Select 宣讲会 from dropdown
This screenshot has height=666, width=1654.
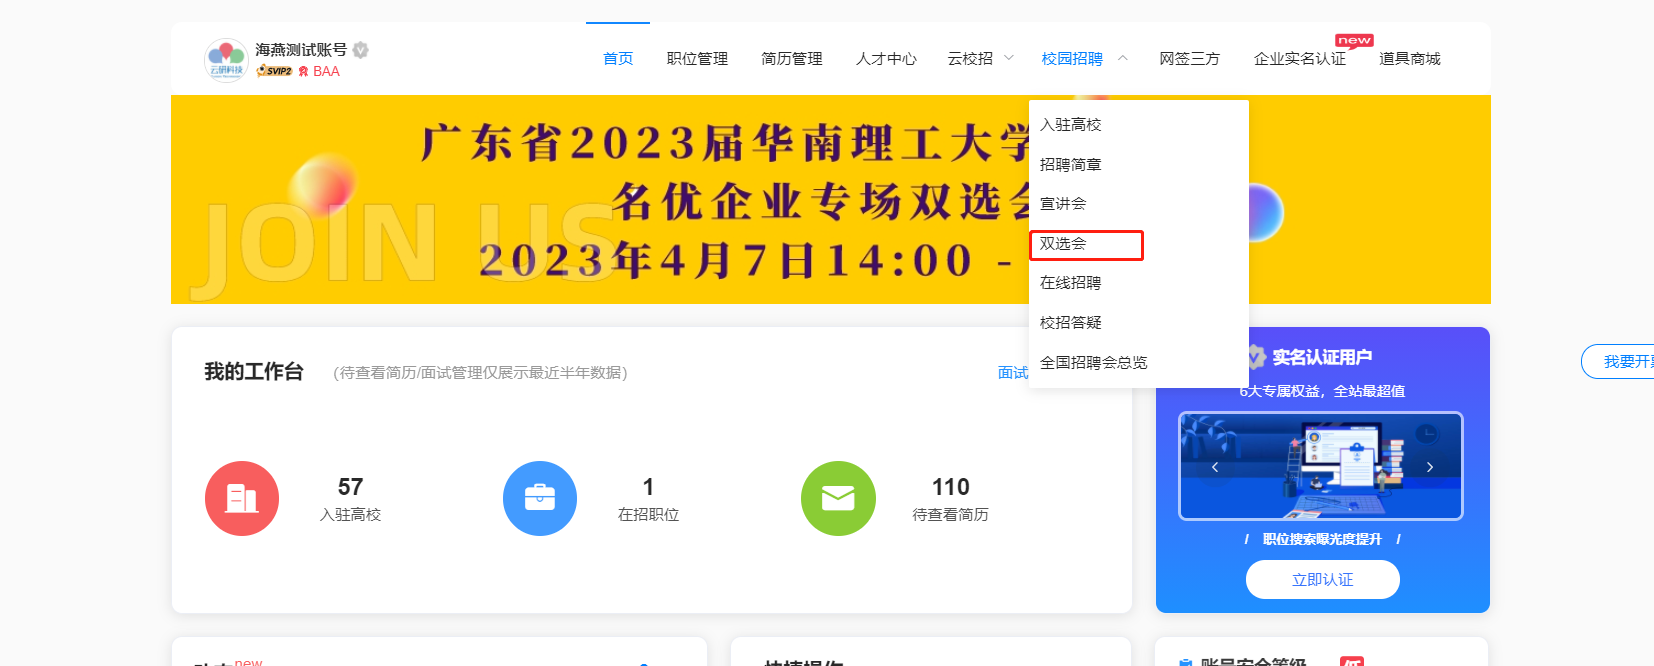[1139, 204]
